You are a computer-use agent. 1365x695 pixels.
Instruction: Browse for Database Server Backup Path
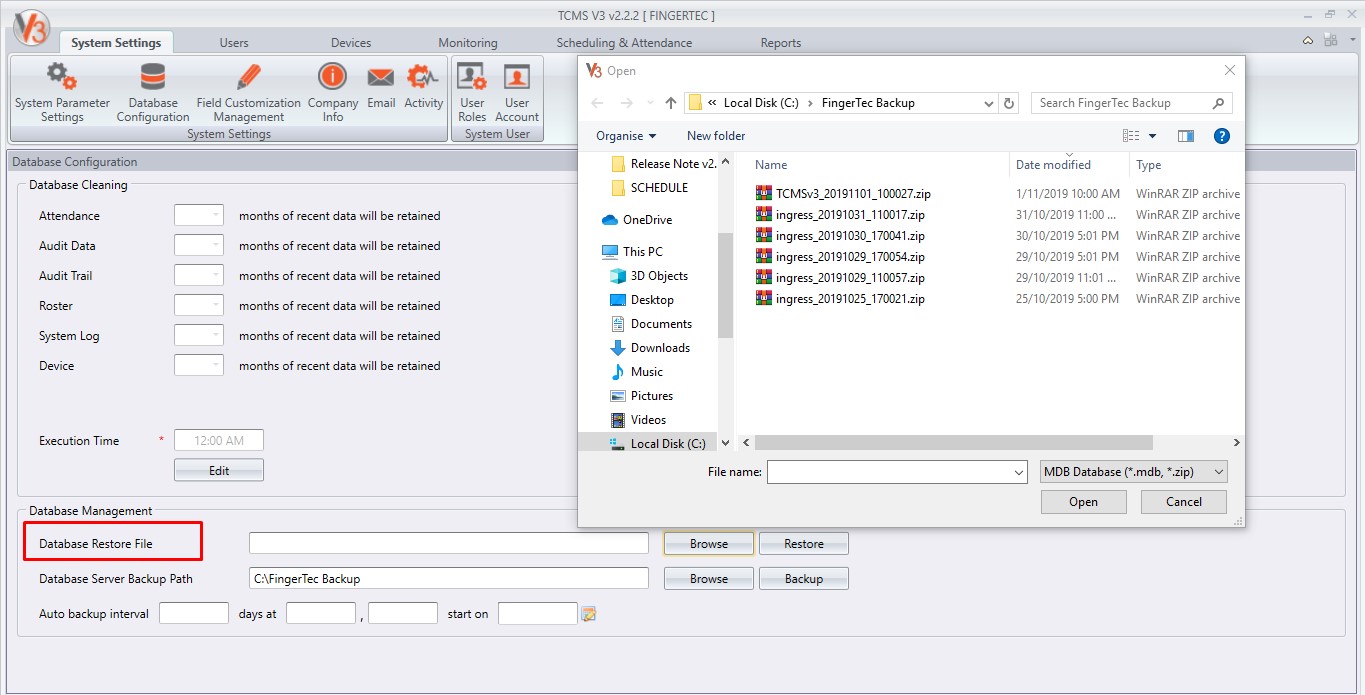click(x=709, y=579)
